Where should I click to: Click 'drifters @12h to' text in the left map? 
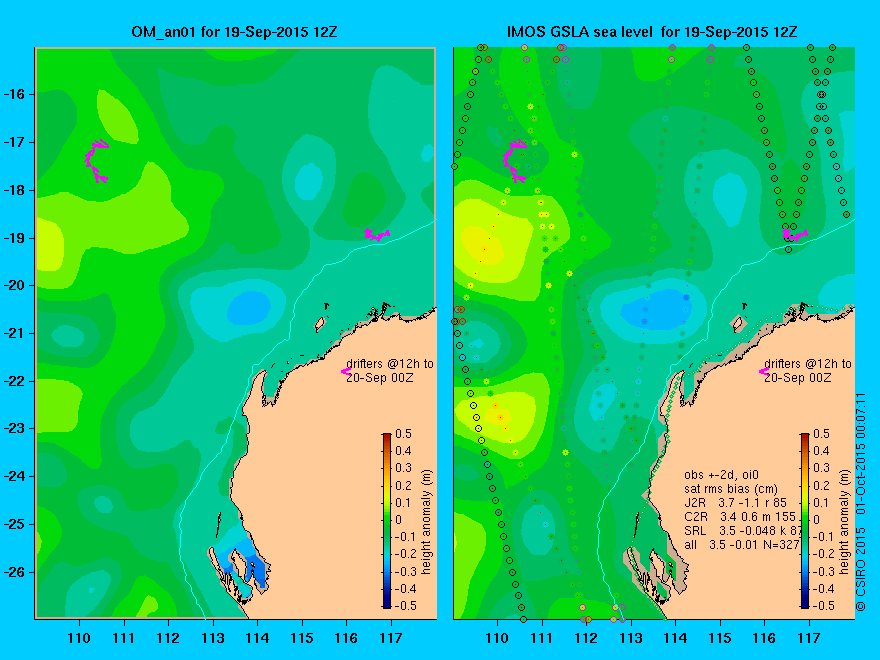(x=389, y=364)
